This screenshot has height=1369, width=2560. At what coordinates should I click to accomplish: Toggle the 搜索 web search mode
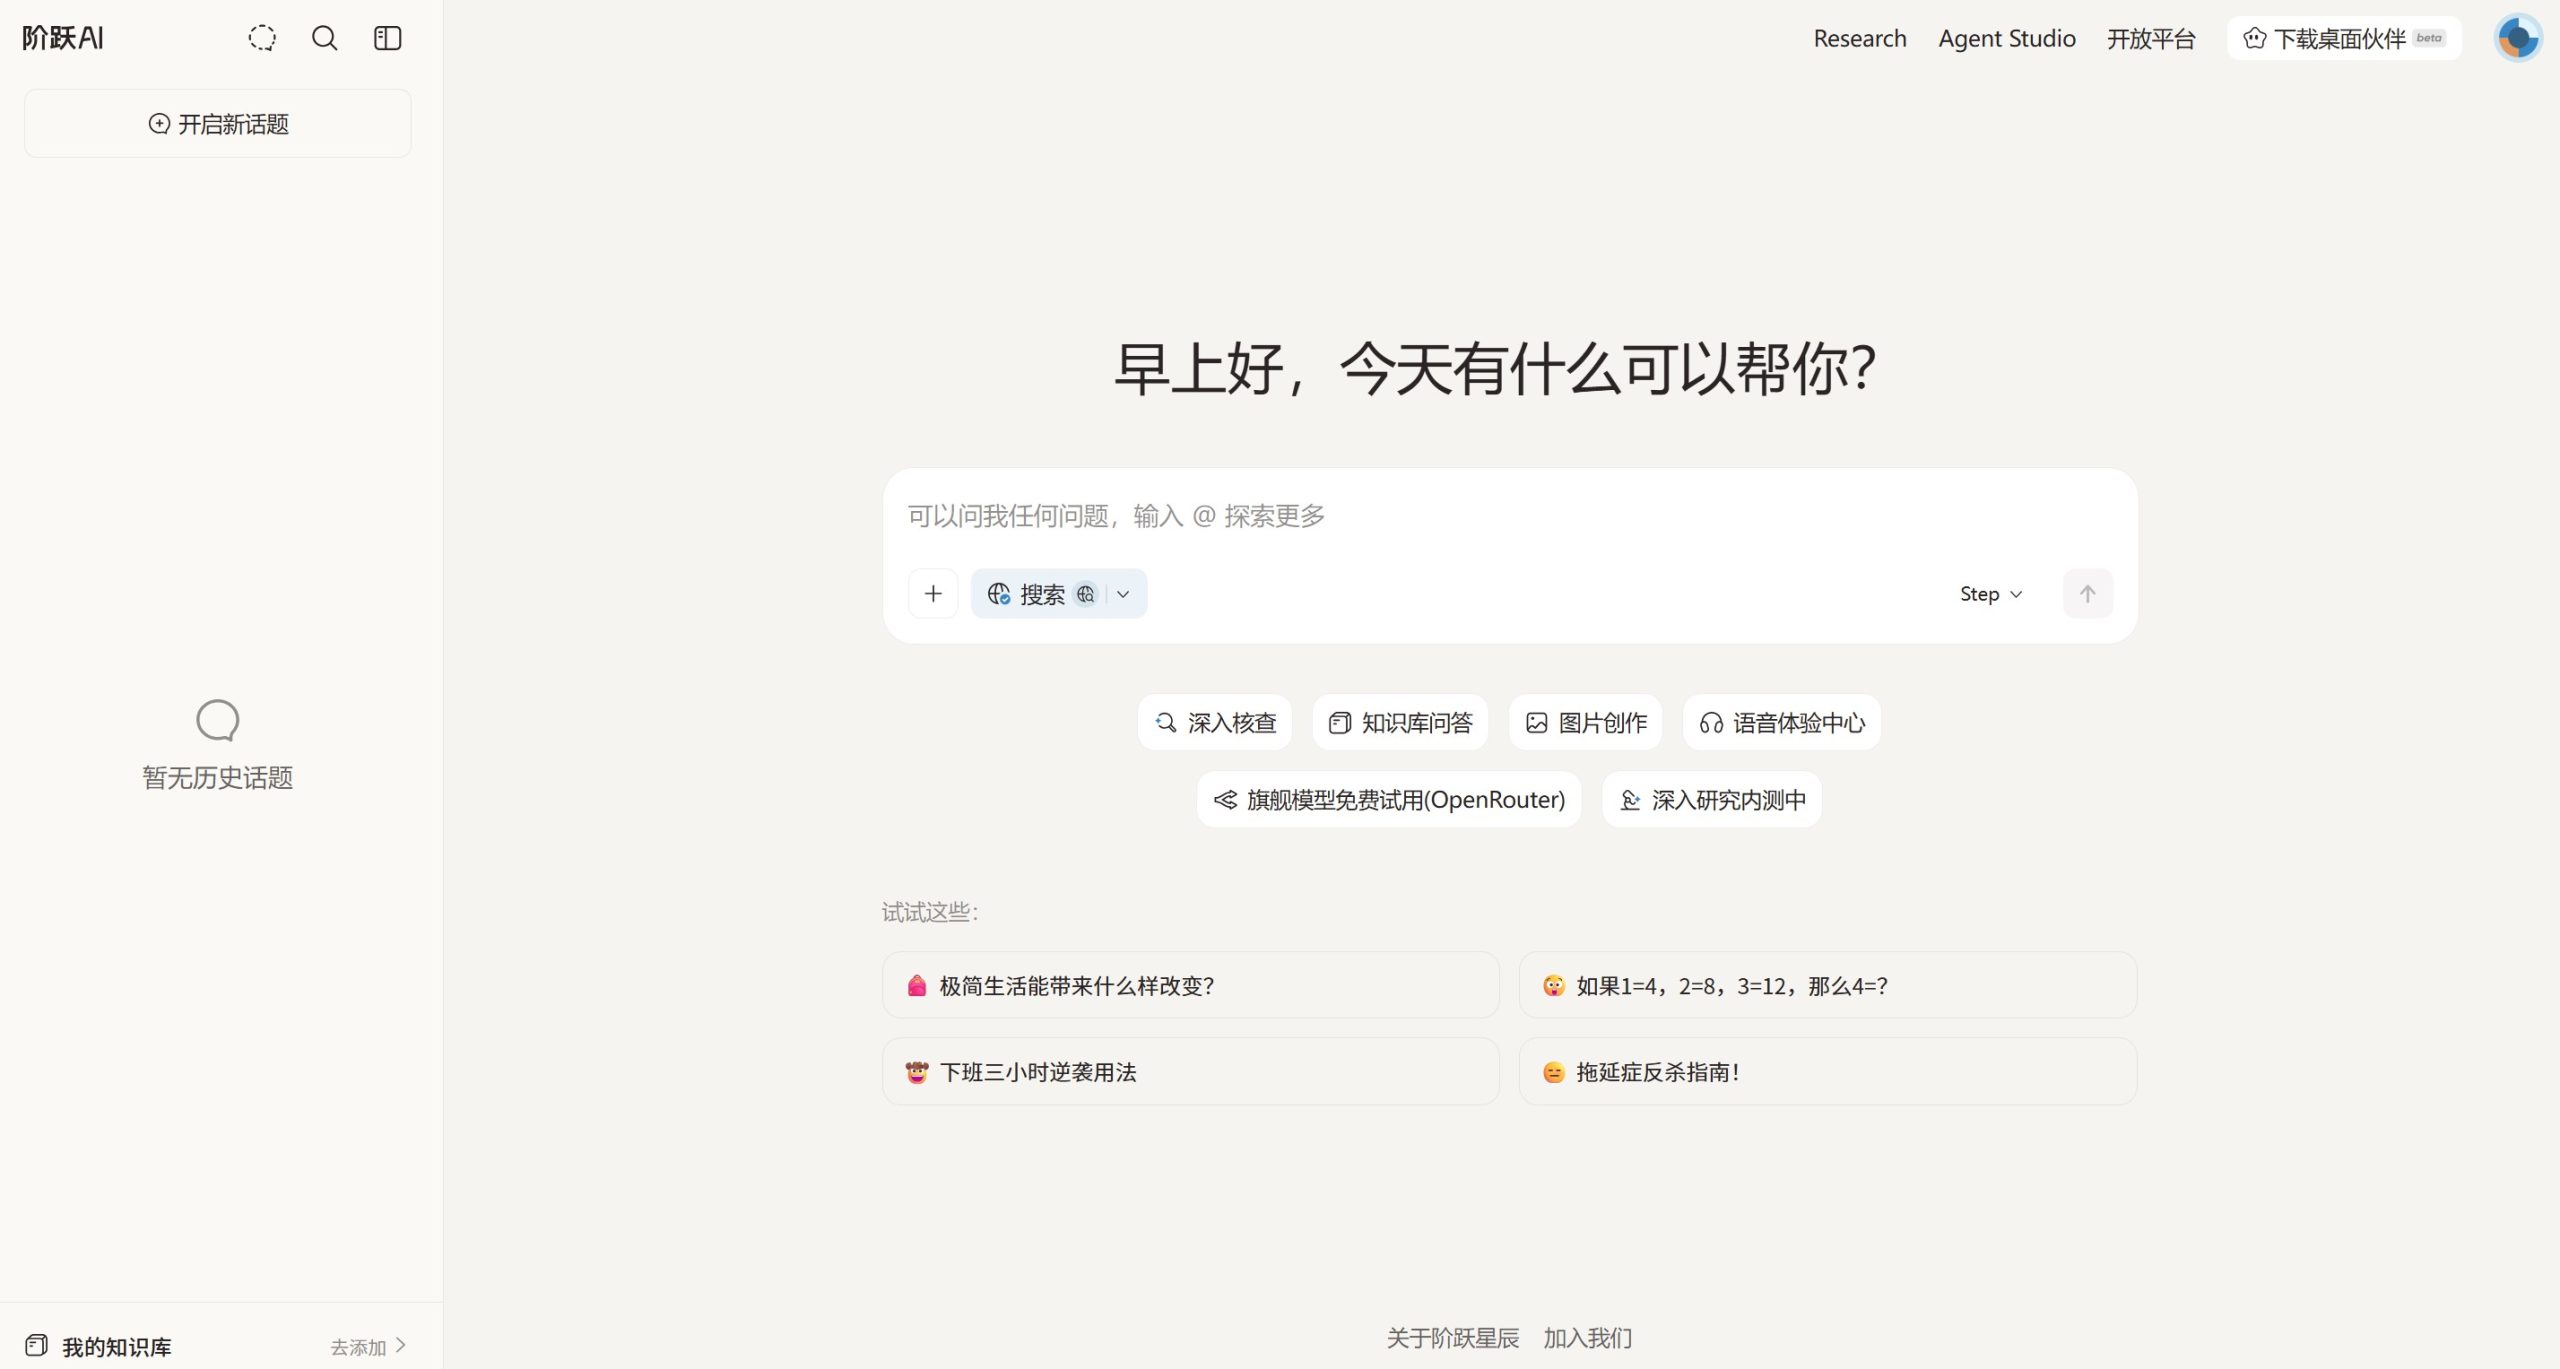pyautogui.click(x=1033, y=593)
